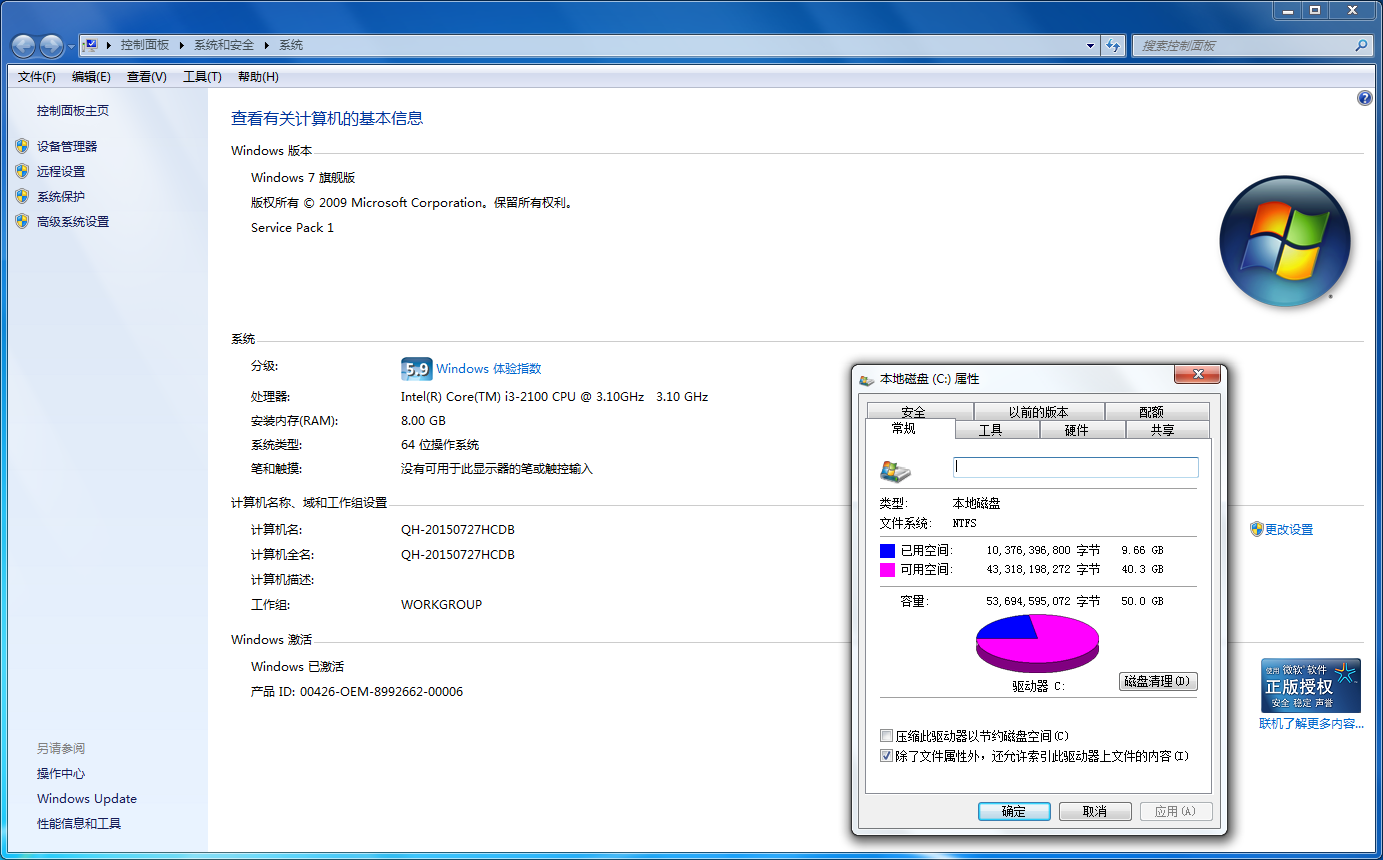Image resolution: width=1383 pixels, height=860 pixels.
Task: Open the 文件(F) menu
Action: (x=37, y=77)
